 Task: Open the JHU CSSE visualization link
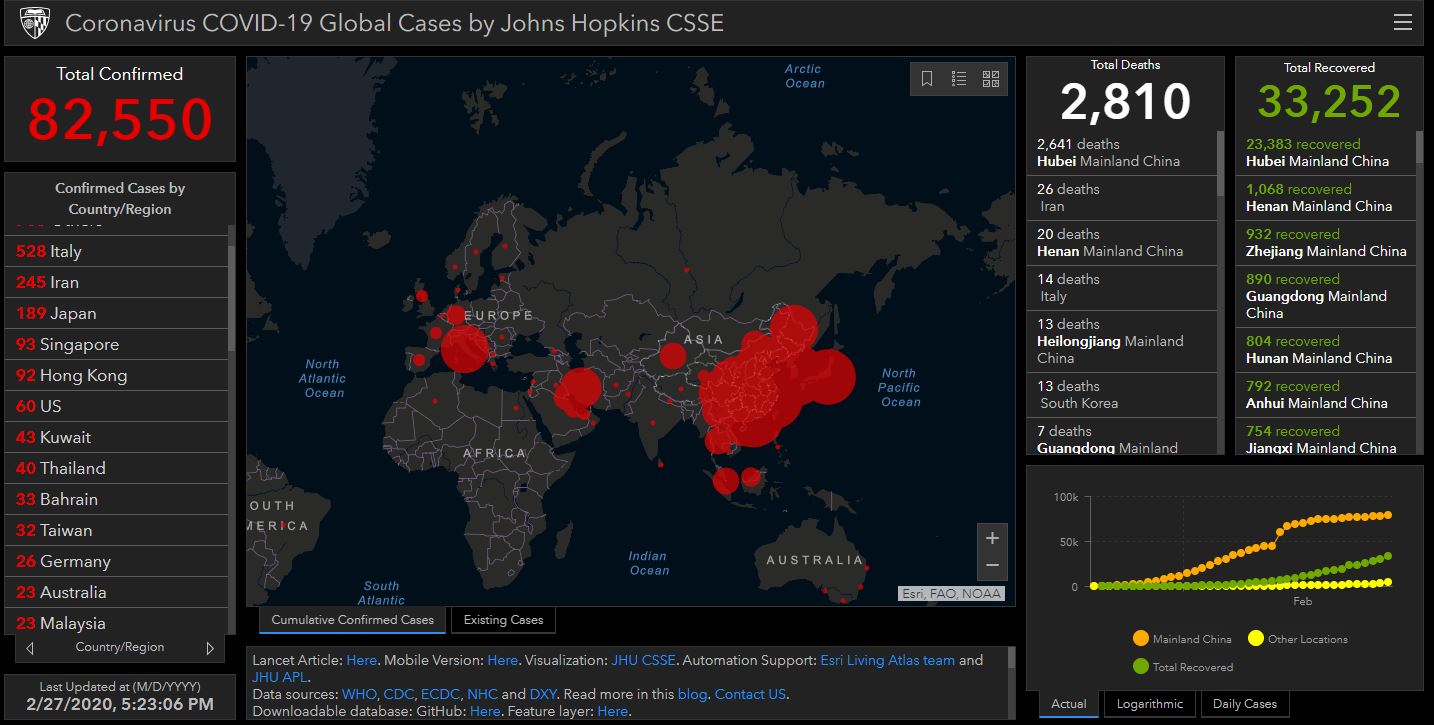pos(644,660)
